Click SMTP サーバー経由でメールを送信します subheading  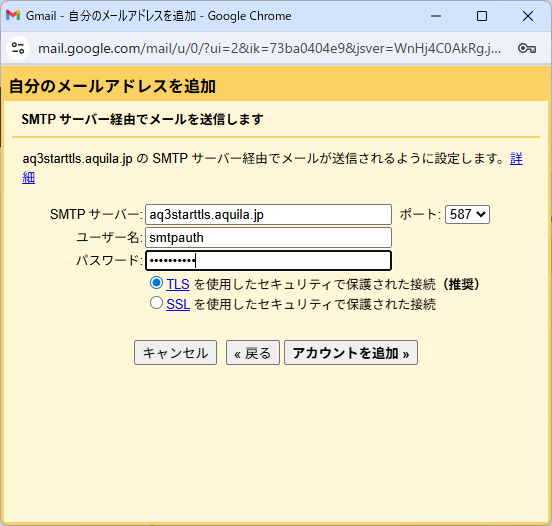[142, 119]
